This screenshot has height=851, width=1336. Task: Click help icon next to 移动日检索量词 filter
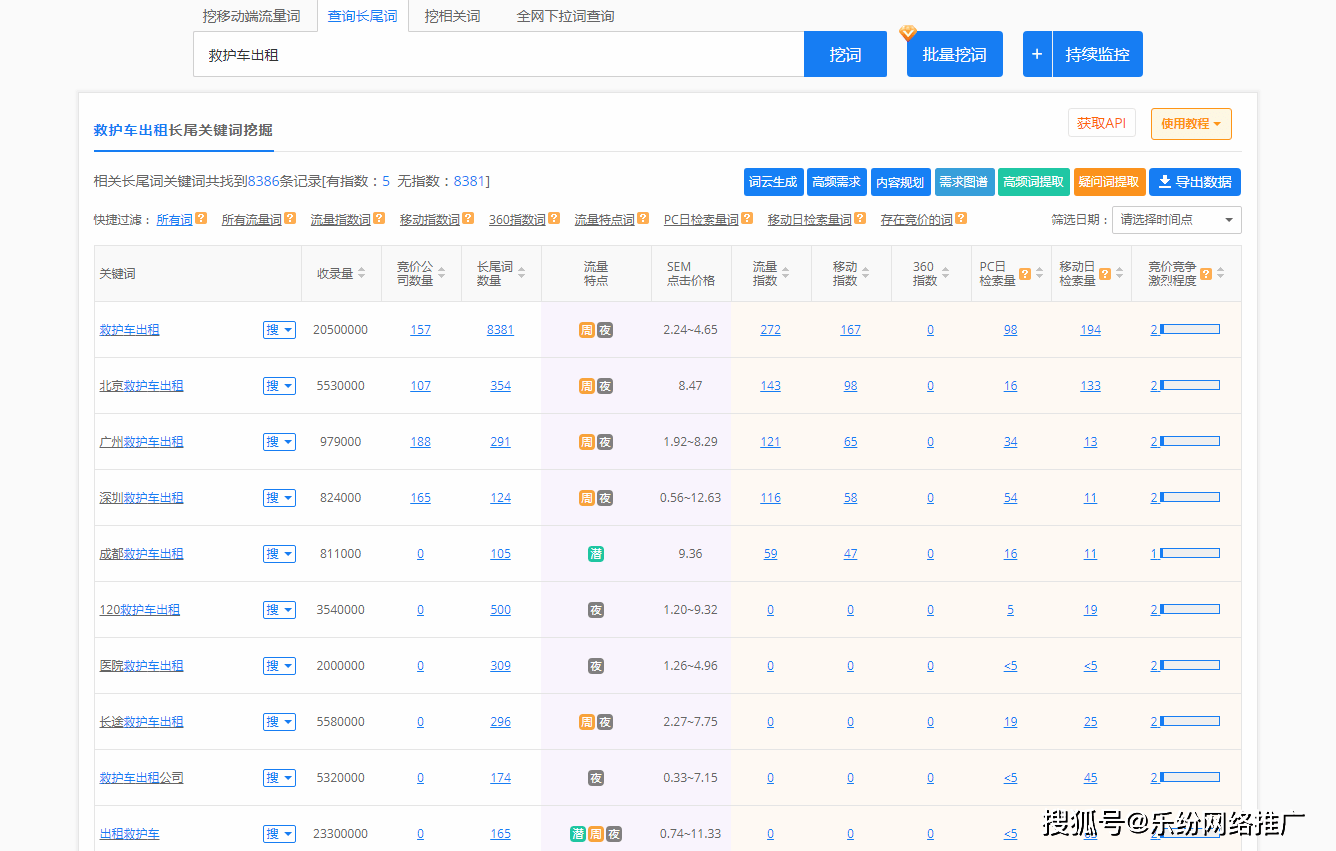click(x=860, y=218)
